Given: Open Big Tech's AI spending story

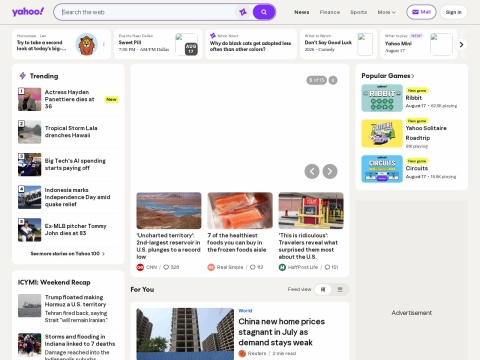Looking at the screenshot, I should point(75,164).
